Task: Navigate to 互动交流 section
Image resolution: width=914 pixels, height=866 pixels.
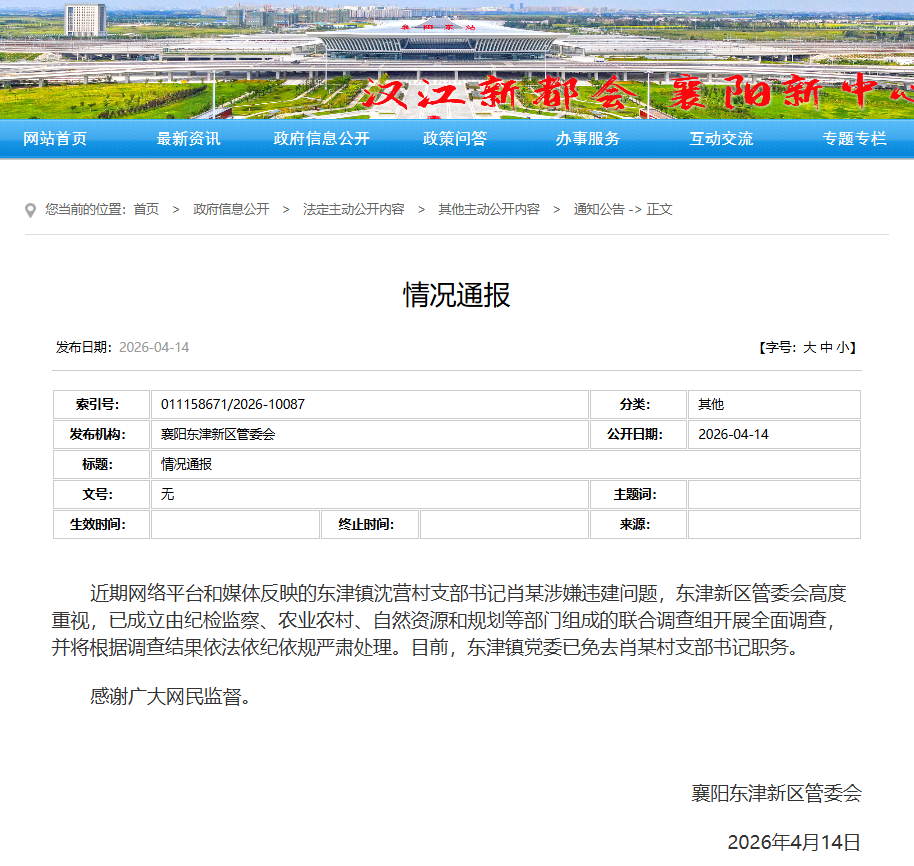Action: (721, 139)
